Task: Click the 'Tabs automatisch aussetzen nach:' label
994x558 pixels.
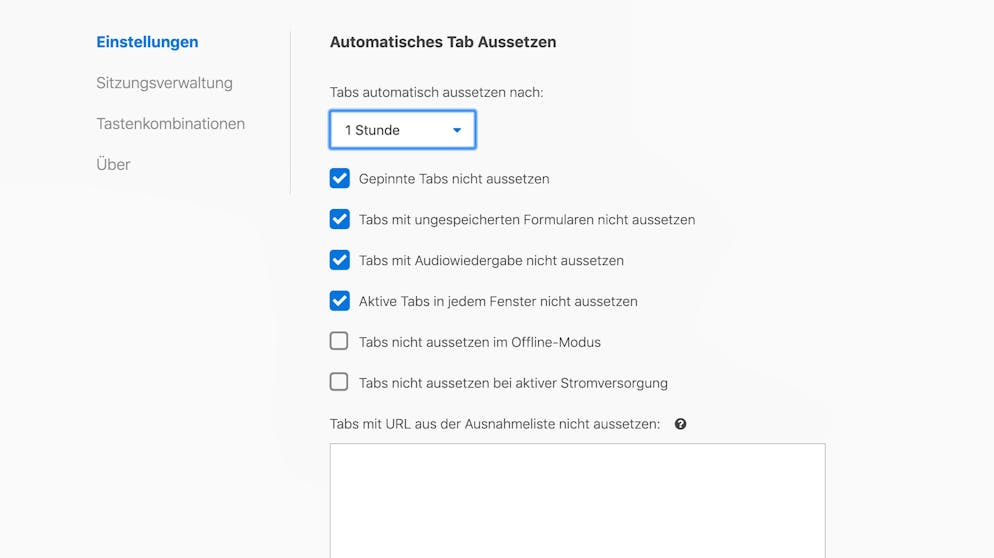Action: click(436, 93)
